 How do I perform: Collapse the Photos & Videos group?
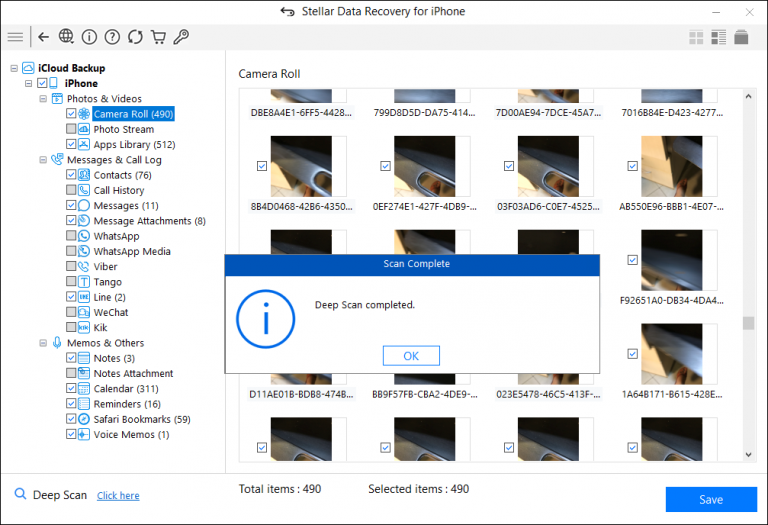click(43, 99)
